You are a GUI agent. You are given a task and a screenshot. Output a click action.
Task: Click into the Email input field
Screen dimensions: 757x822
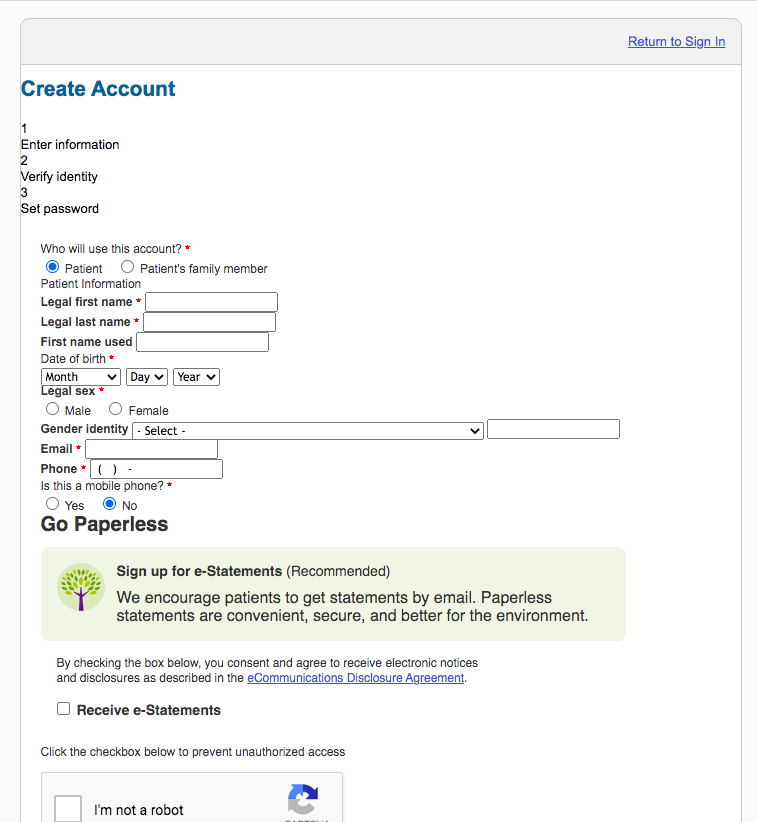[151, 449]
